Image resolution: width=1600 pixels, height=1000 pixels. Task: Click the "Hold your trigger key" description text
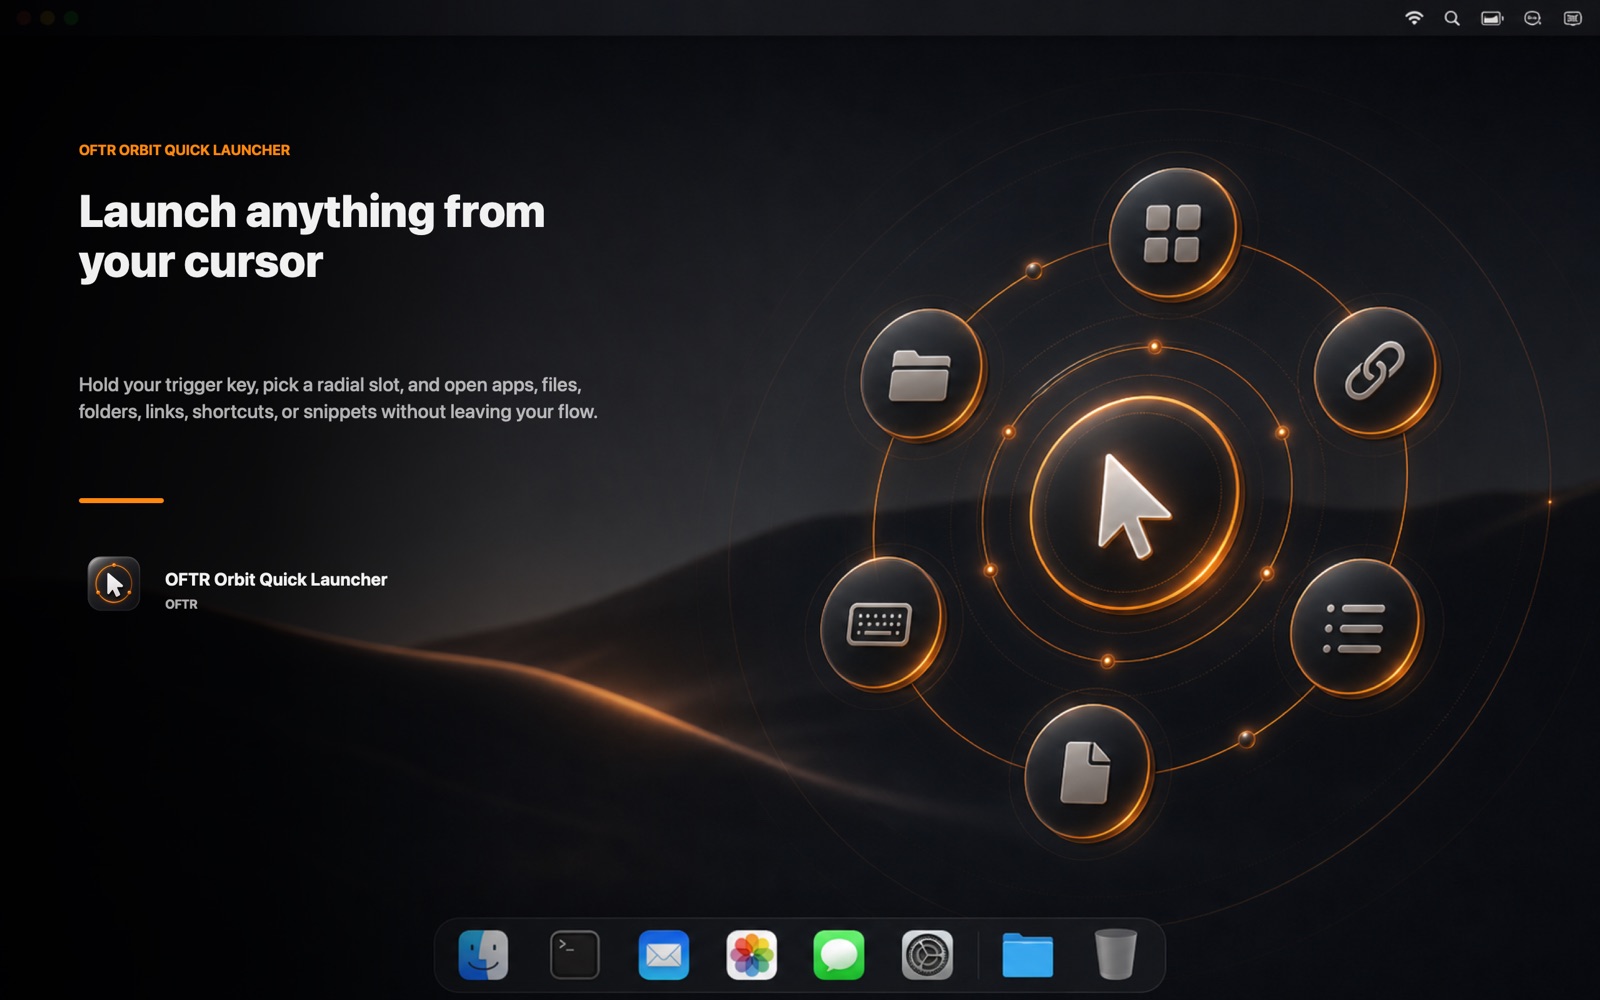pyautogui.click(x=338, y=398)
